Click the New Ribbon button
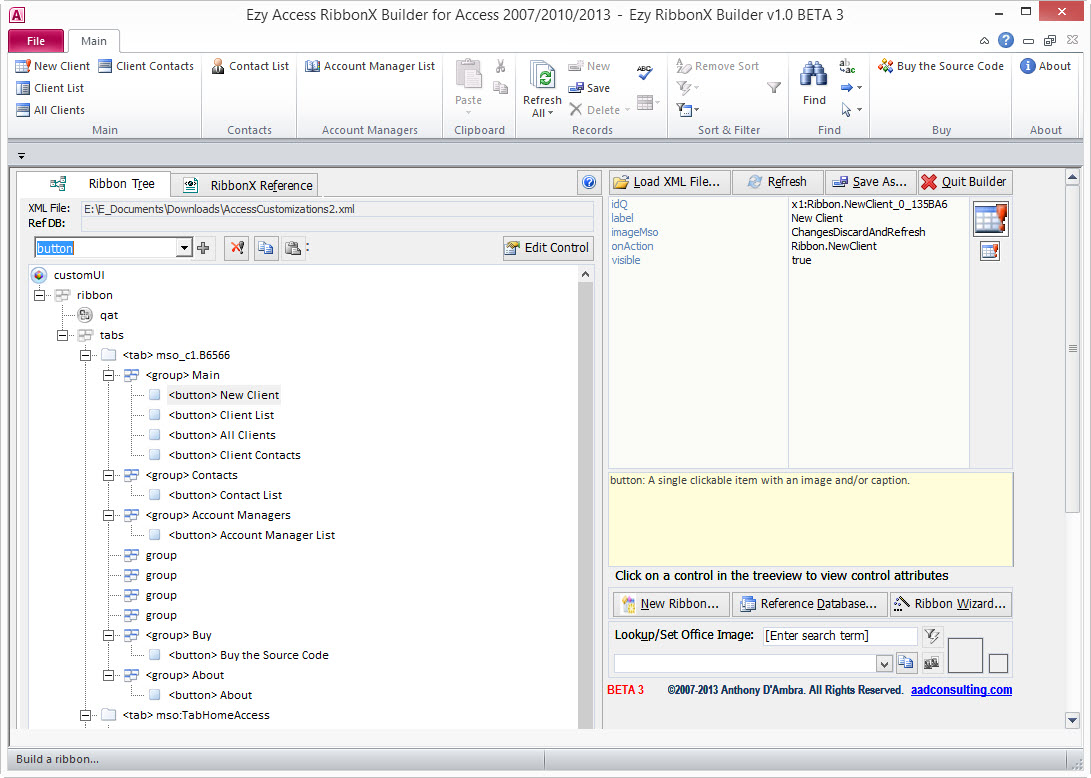Image resolution: width=1091 pixels, height=778 pixels. pyautogui.click(x=671, y=604)
